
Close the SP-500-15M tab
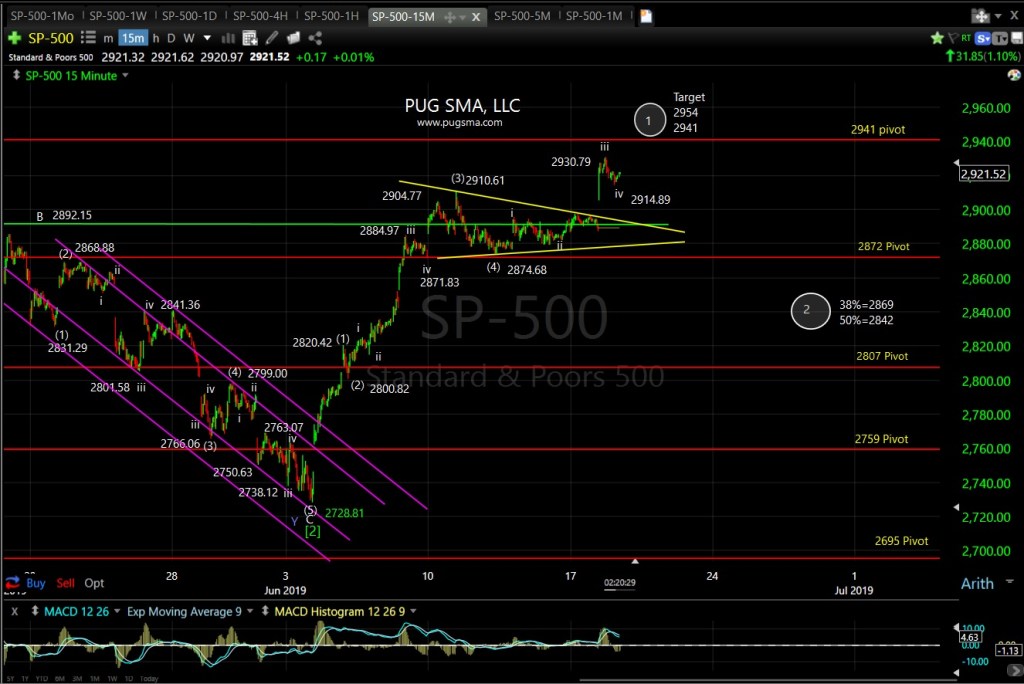(476, 17)
